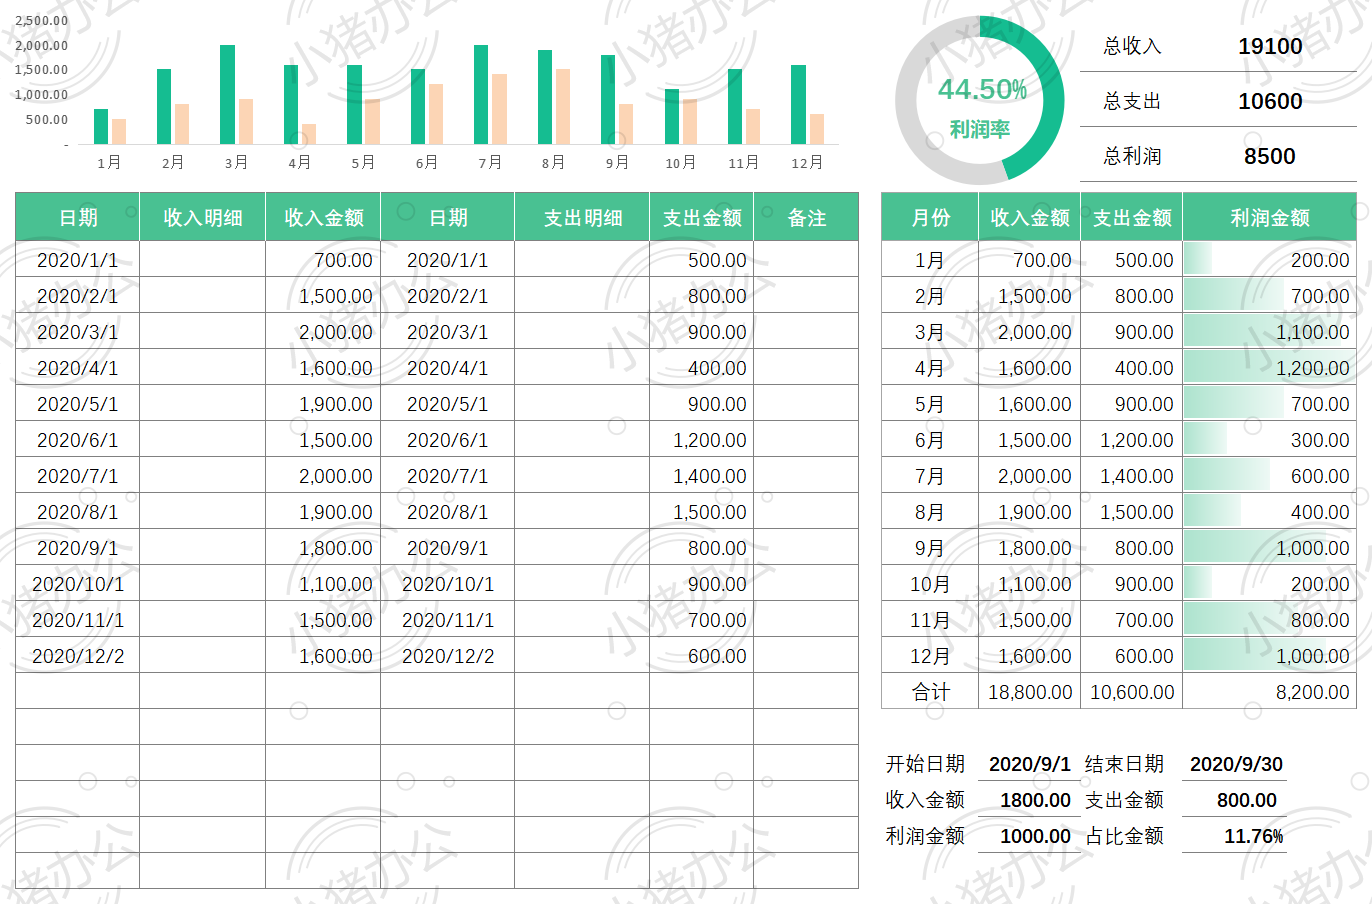Click the 收入明细 column header

pyautogui.click(x=203, y=217)
